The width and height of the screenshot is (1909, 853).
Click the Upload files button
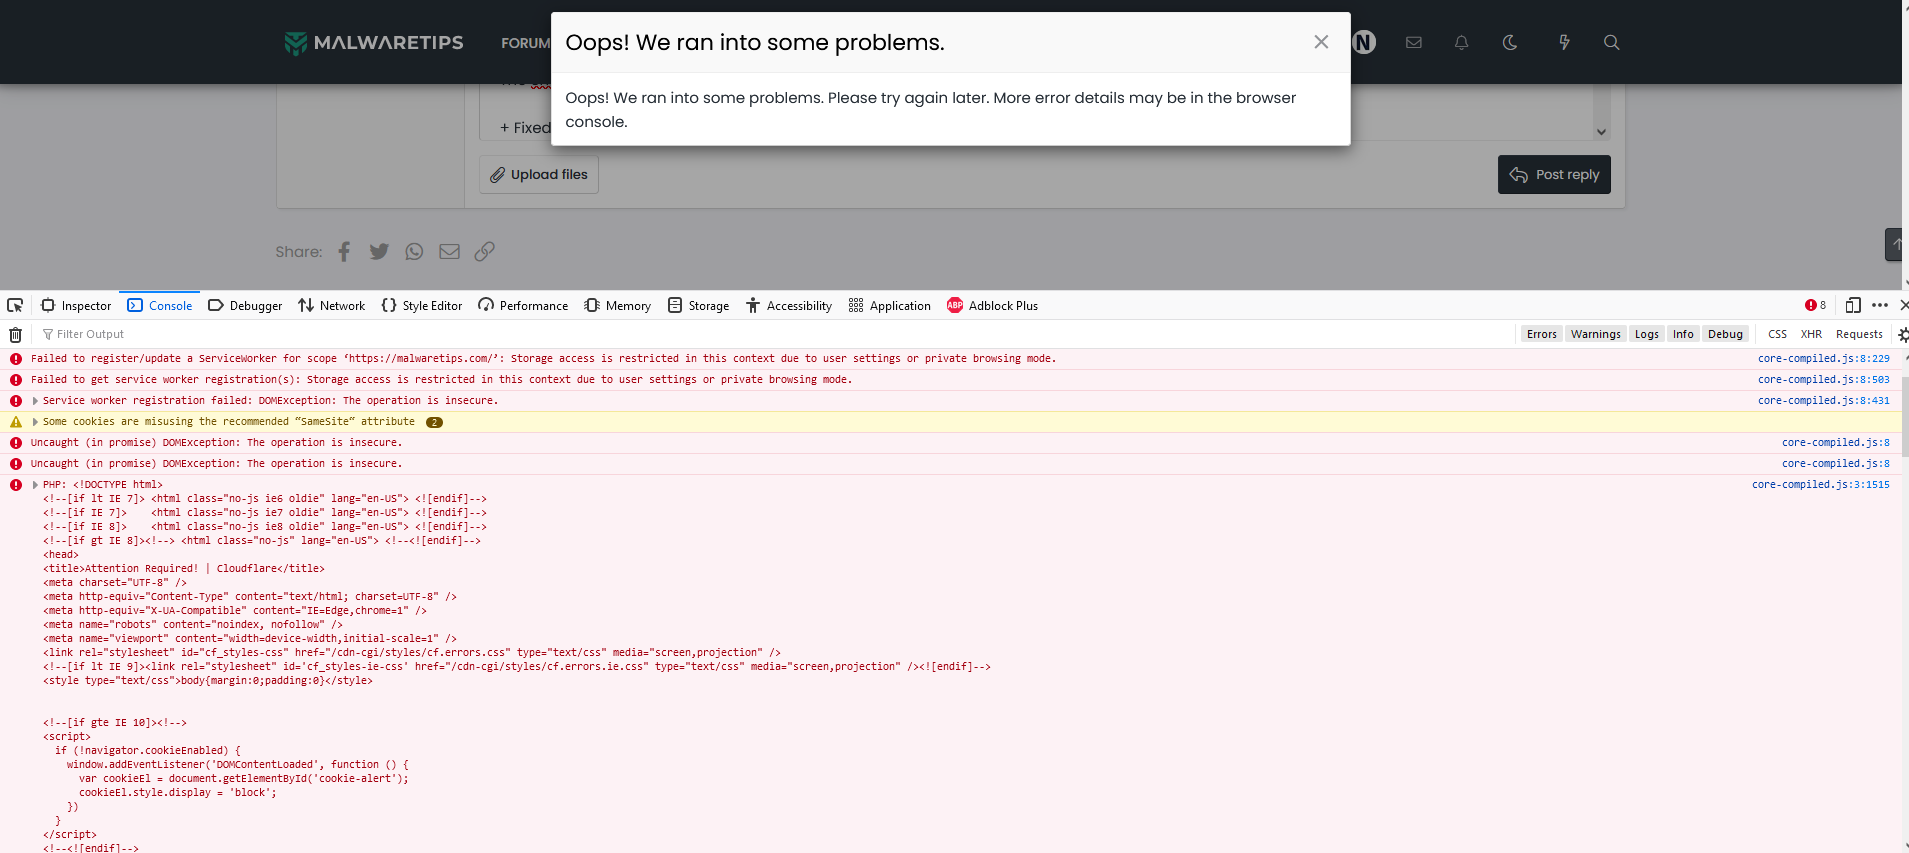click(x=539, y=174)
